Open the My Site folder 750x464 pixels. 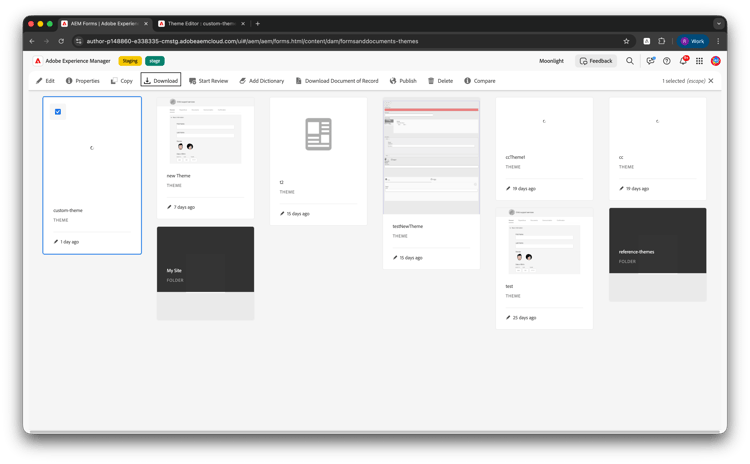click(x=206, y=273)
